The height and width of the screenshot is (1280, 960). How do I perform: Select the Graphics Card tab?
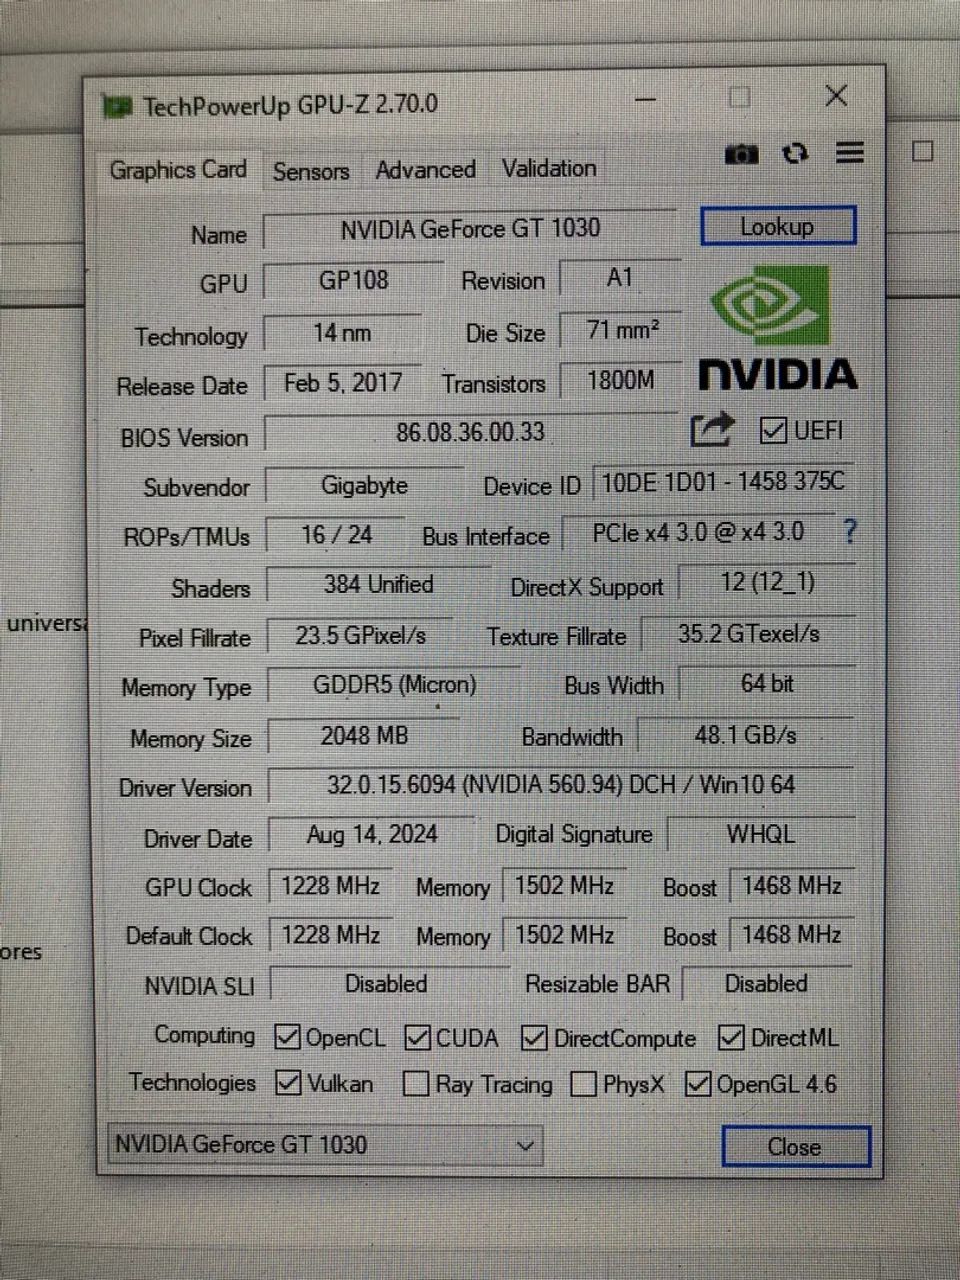point(178,170)
